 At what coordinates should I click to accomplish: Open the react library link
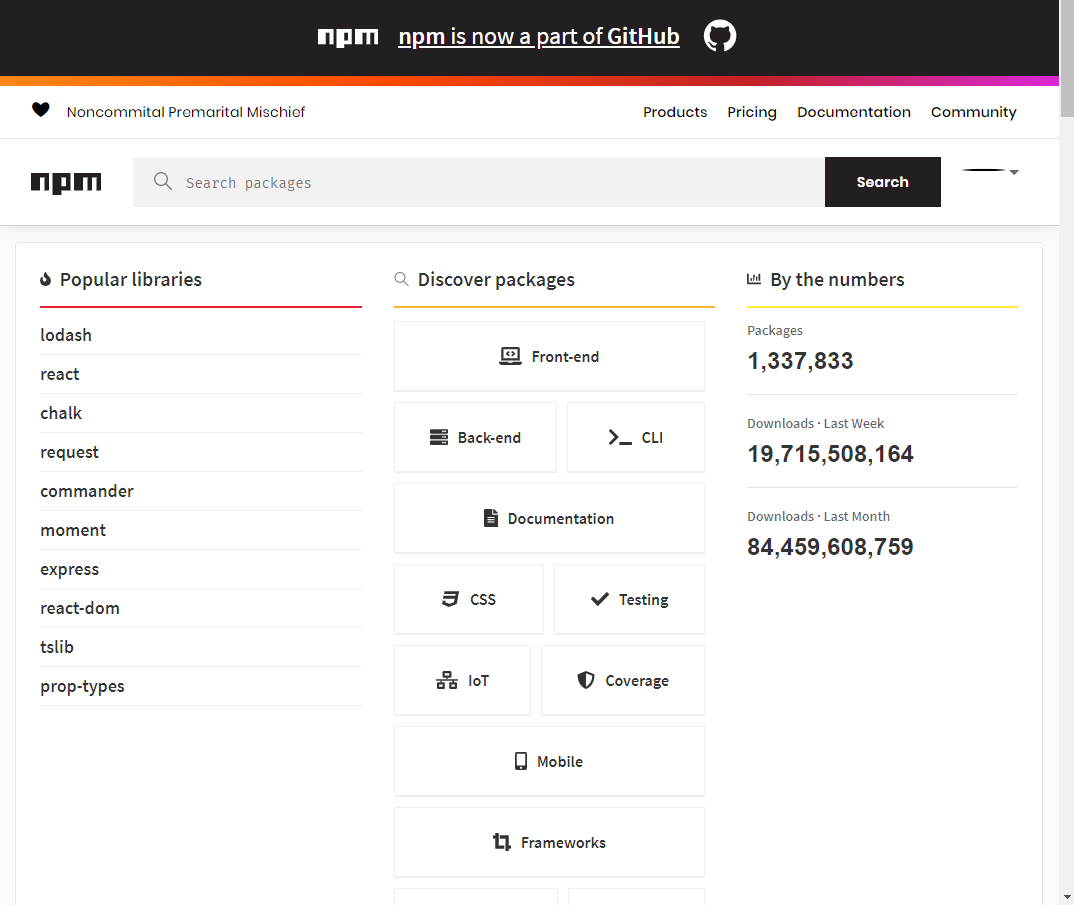(60, 374)
